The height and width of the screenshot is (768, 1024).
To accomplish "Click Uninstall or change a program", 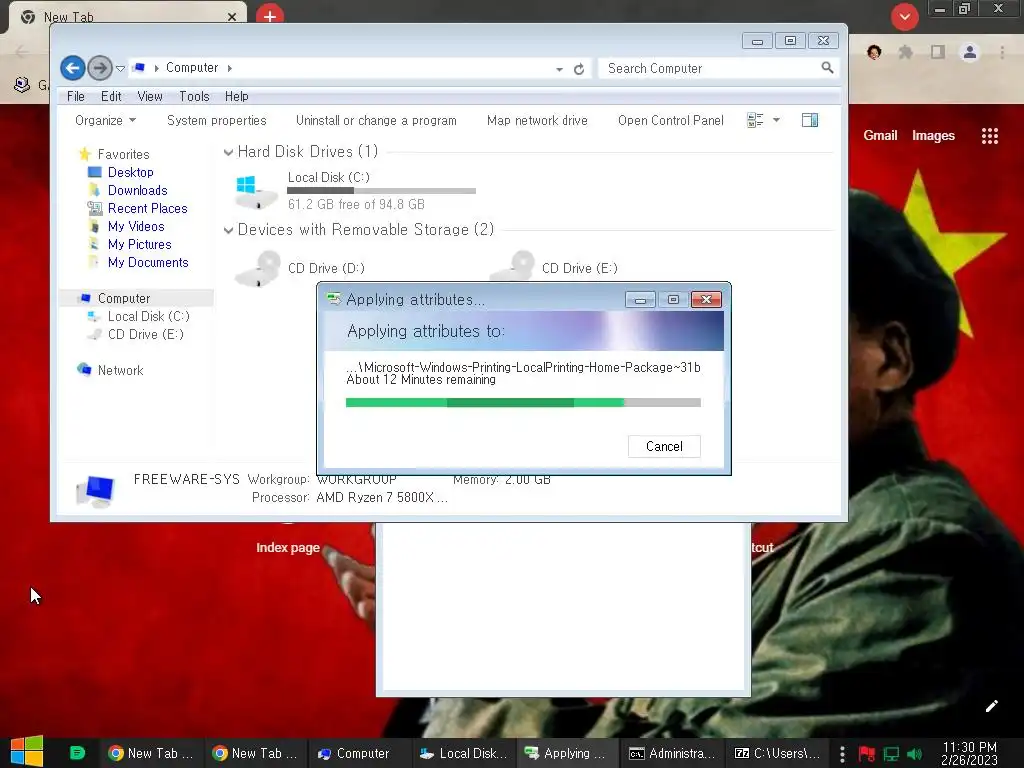I will [x=376, y=120].
